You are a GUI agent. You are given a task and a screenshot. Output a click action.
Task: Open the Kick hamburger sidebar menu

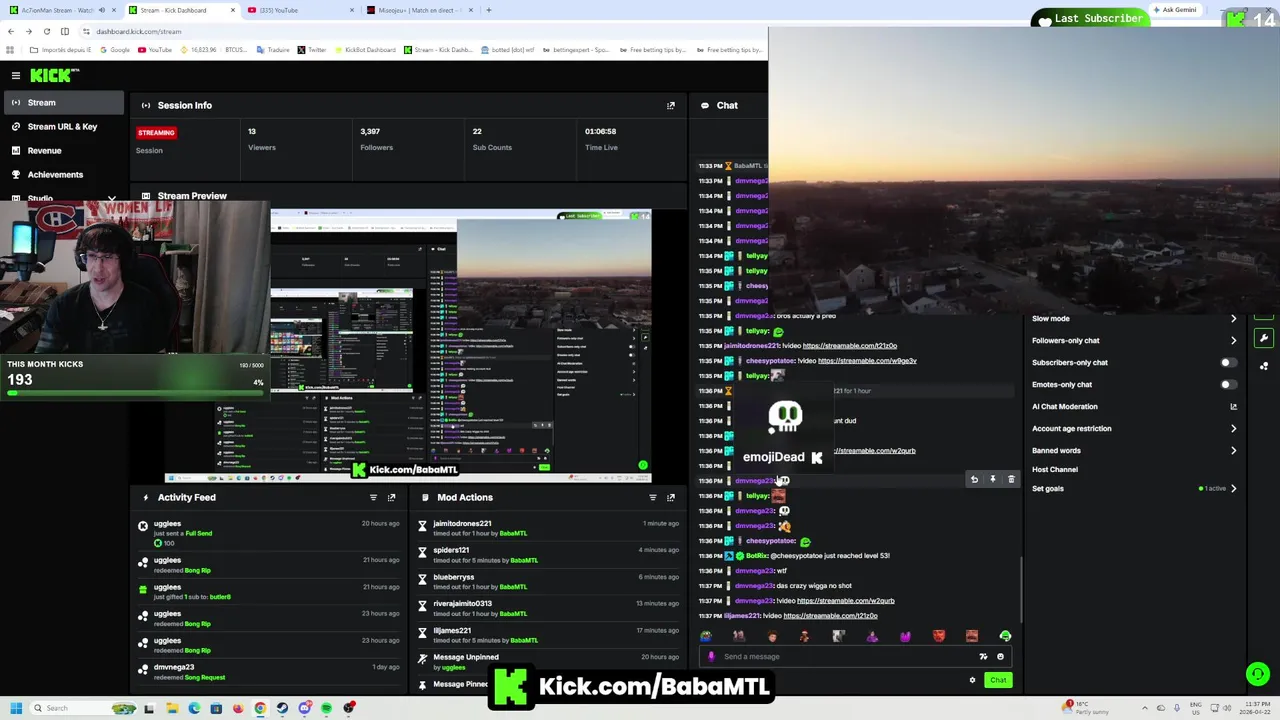[16, 75]
